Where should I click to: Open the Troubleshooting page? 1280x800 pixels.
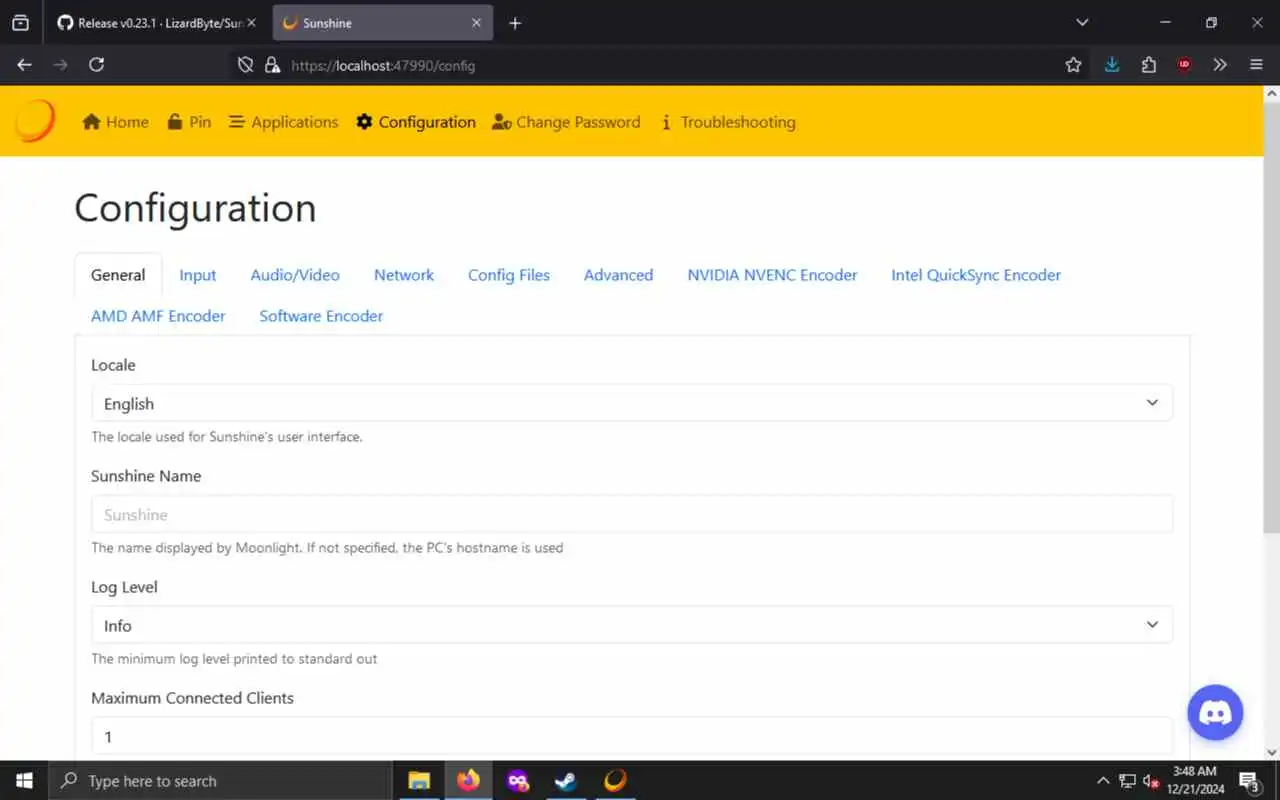point(727,122)
